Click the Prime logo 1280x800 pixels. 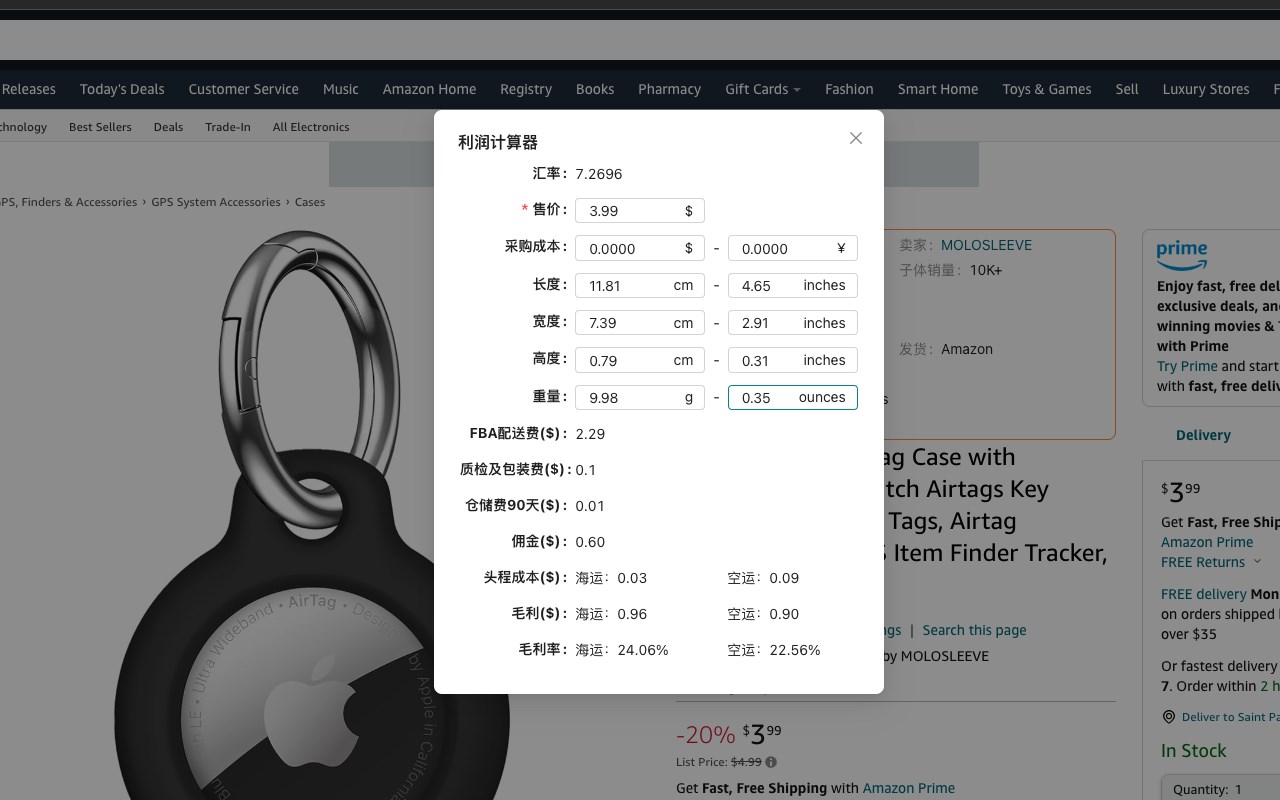1182,255
